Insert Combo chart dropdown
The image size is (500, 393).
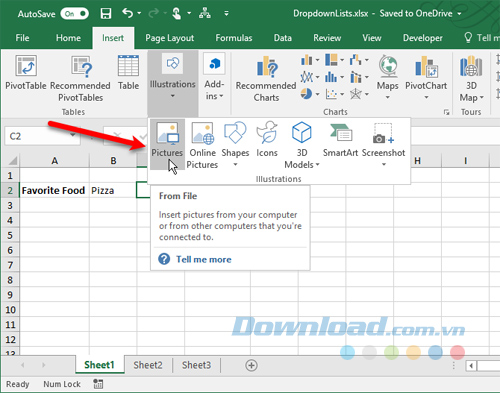point(359,77)
